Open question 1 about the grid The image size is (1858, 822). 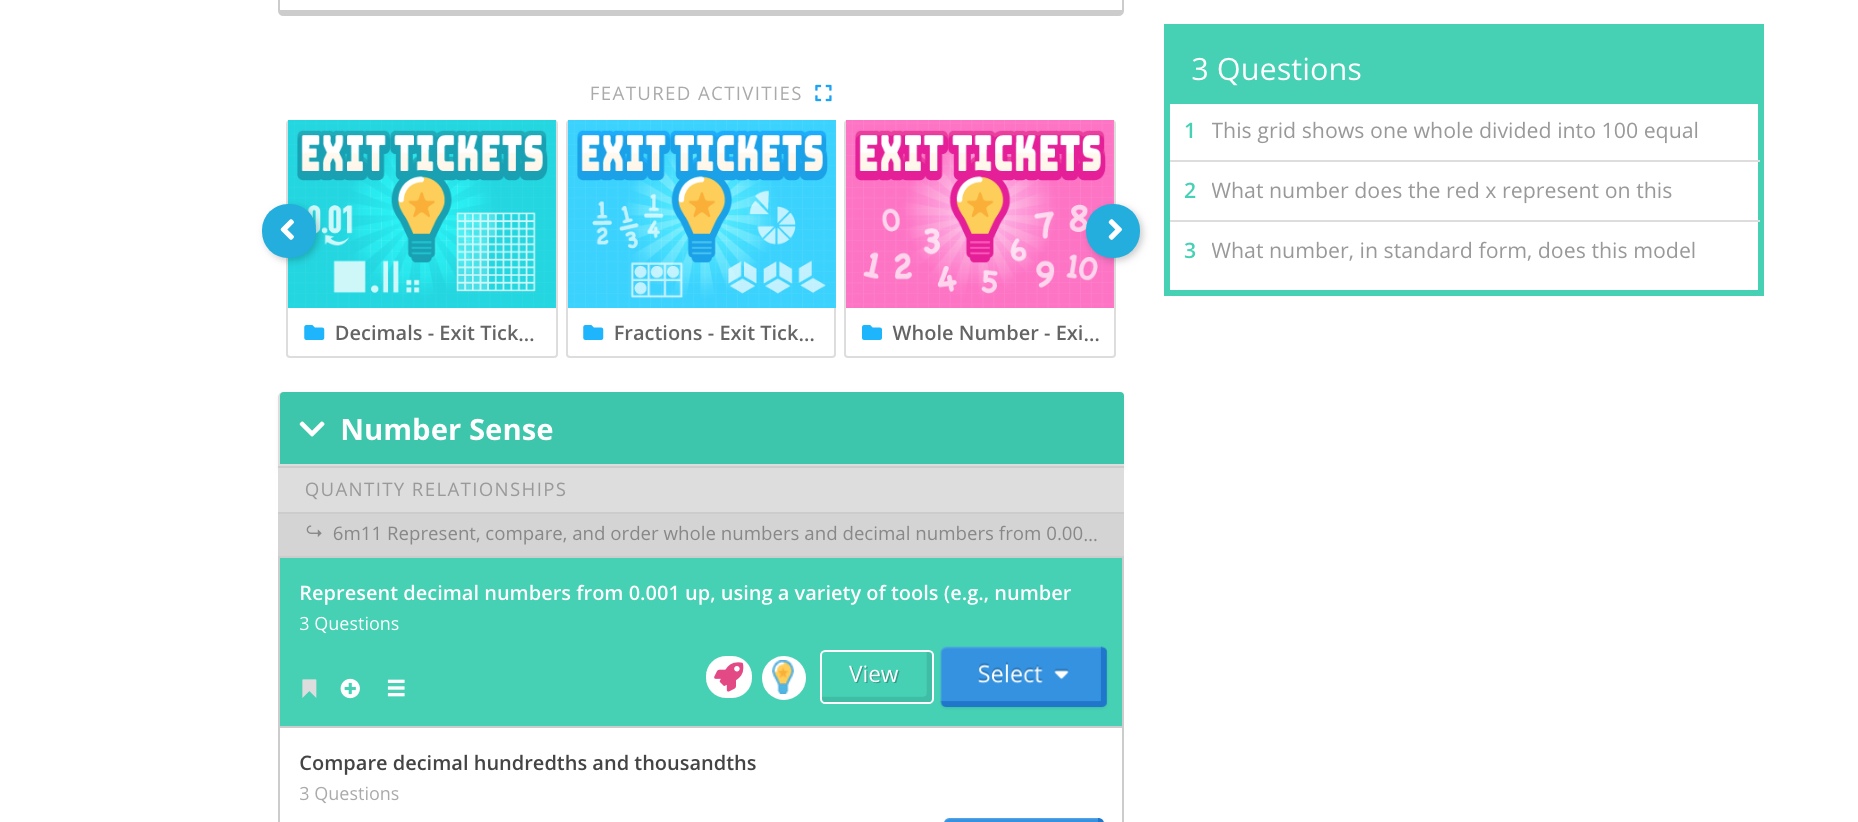click(x=1454, y=131)
